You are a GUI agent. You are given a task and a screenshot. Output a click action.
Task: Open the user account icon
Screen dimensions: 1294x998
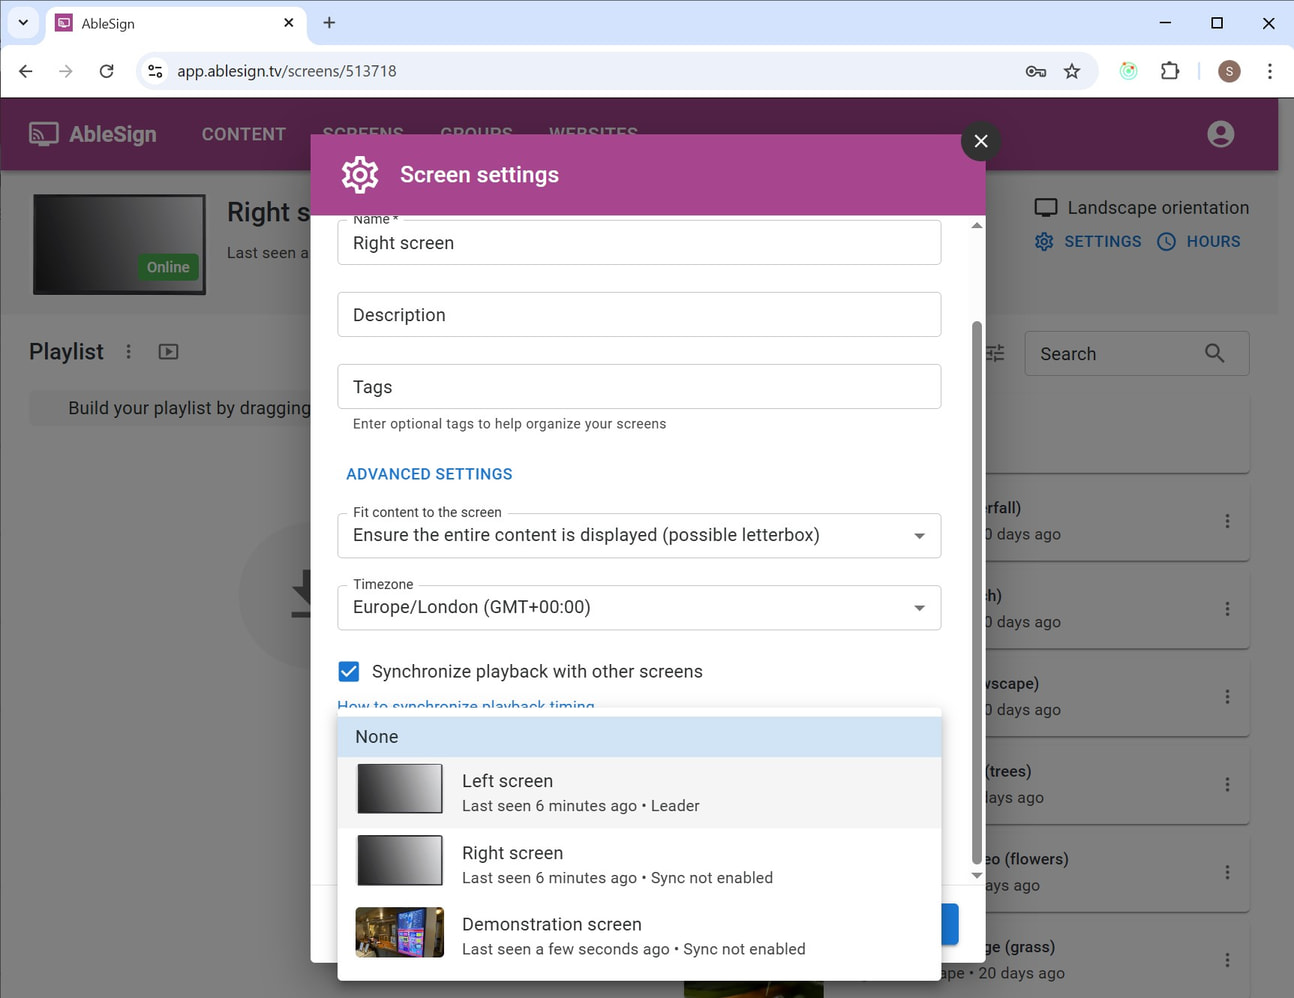pos(1220,133)
